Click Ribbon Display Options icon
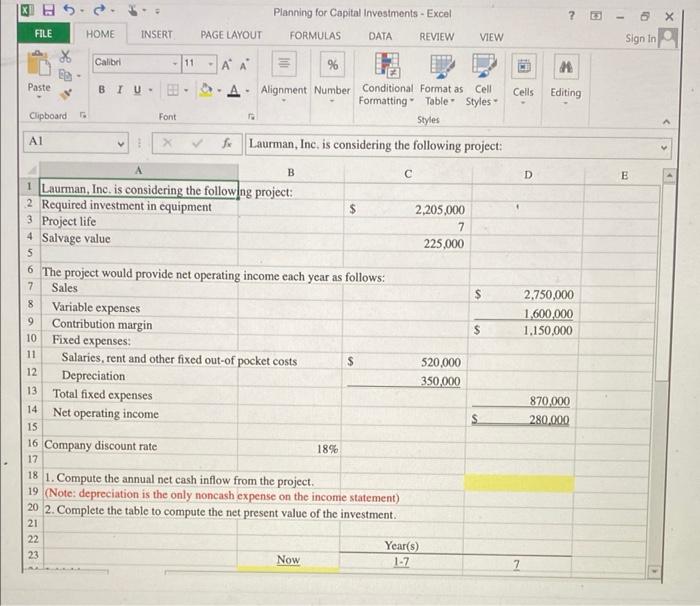The image size is (700, 606). click(596, 16)
